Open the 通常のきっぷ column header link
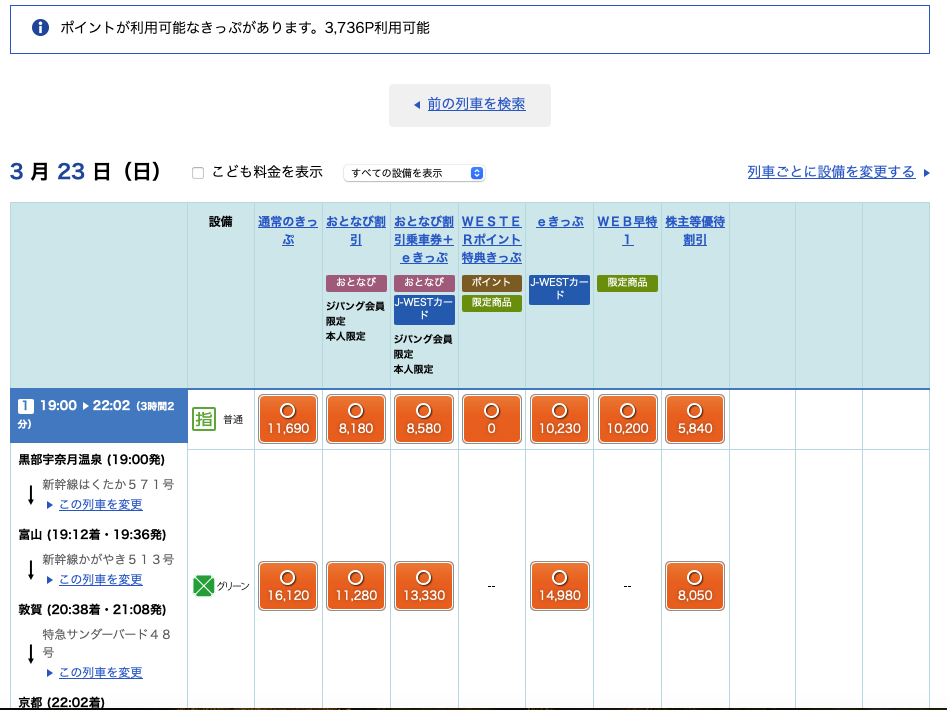 (288, 231)
